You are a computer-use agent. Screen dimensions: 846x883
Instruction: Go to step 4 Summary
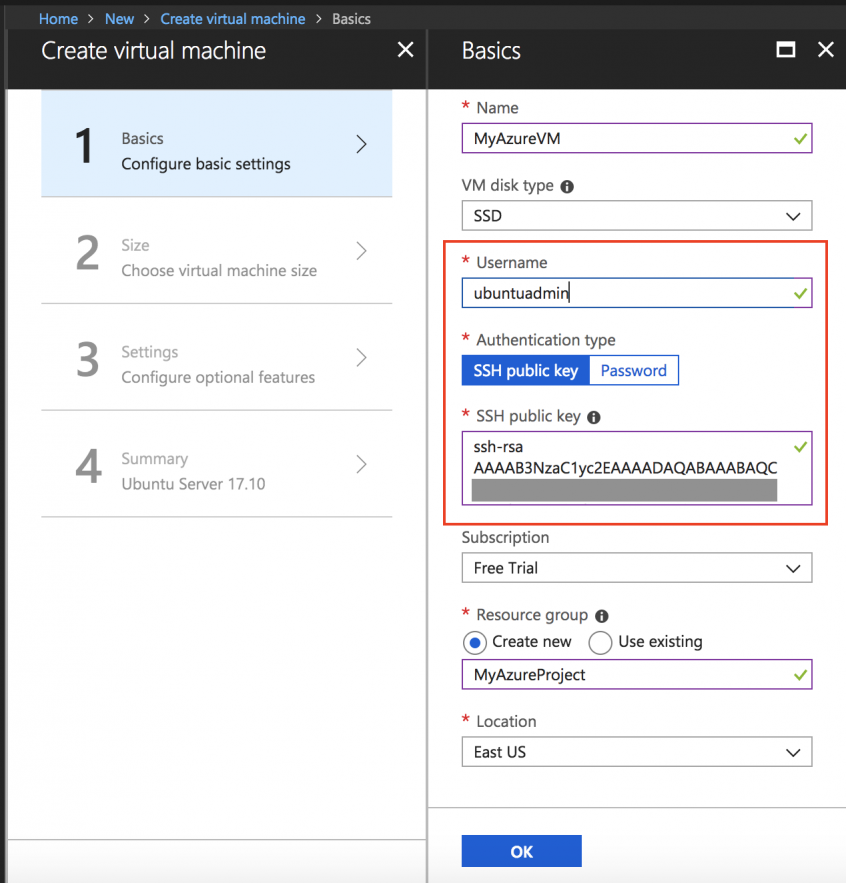[216, 471]
